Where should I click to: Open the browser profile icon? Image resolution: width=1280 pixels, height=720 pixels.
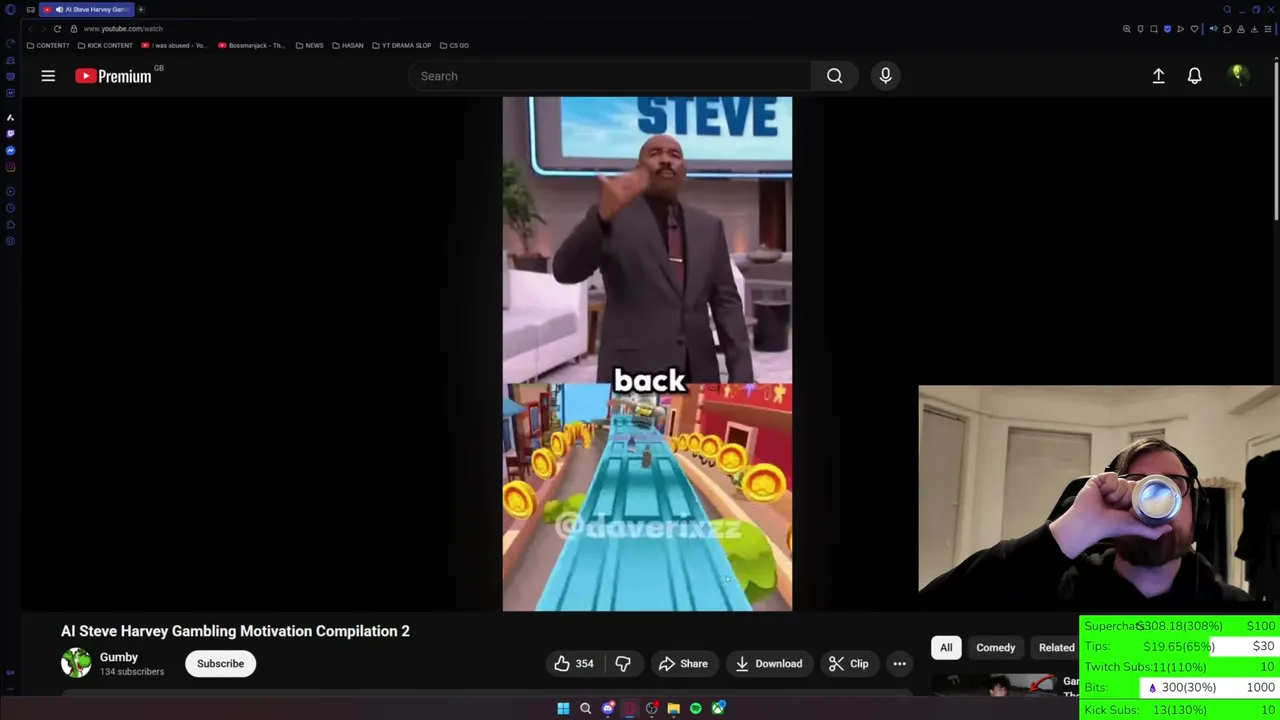(x=1241, y=29)
